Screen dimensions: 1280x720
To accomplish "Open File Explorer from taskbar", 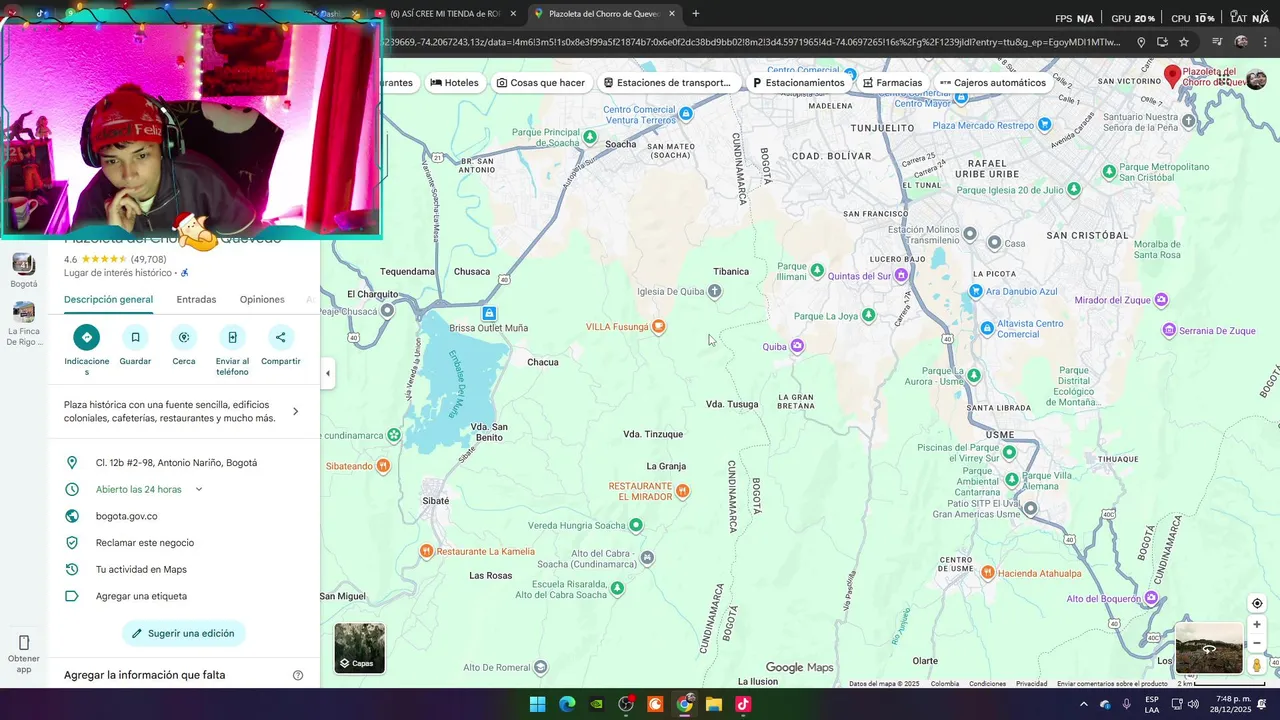I will pyautogui.click(x=713, y=704).
